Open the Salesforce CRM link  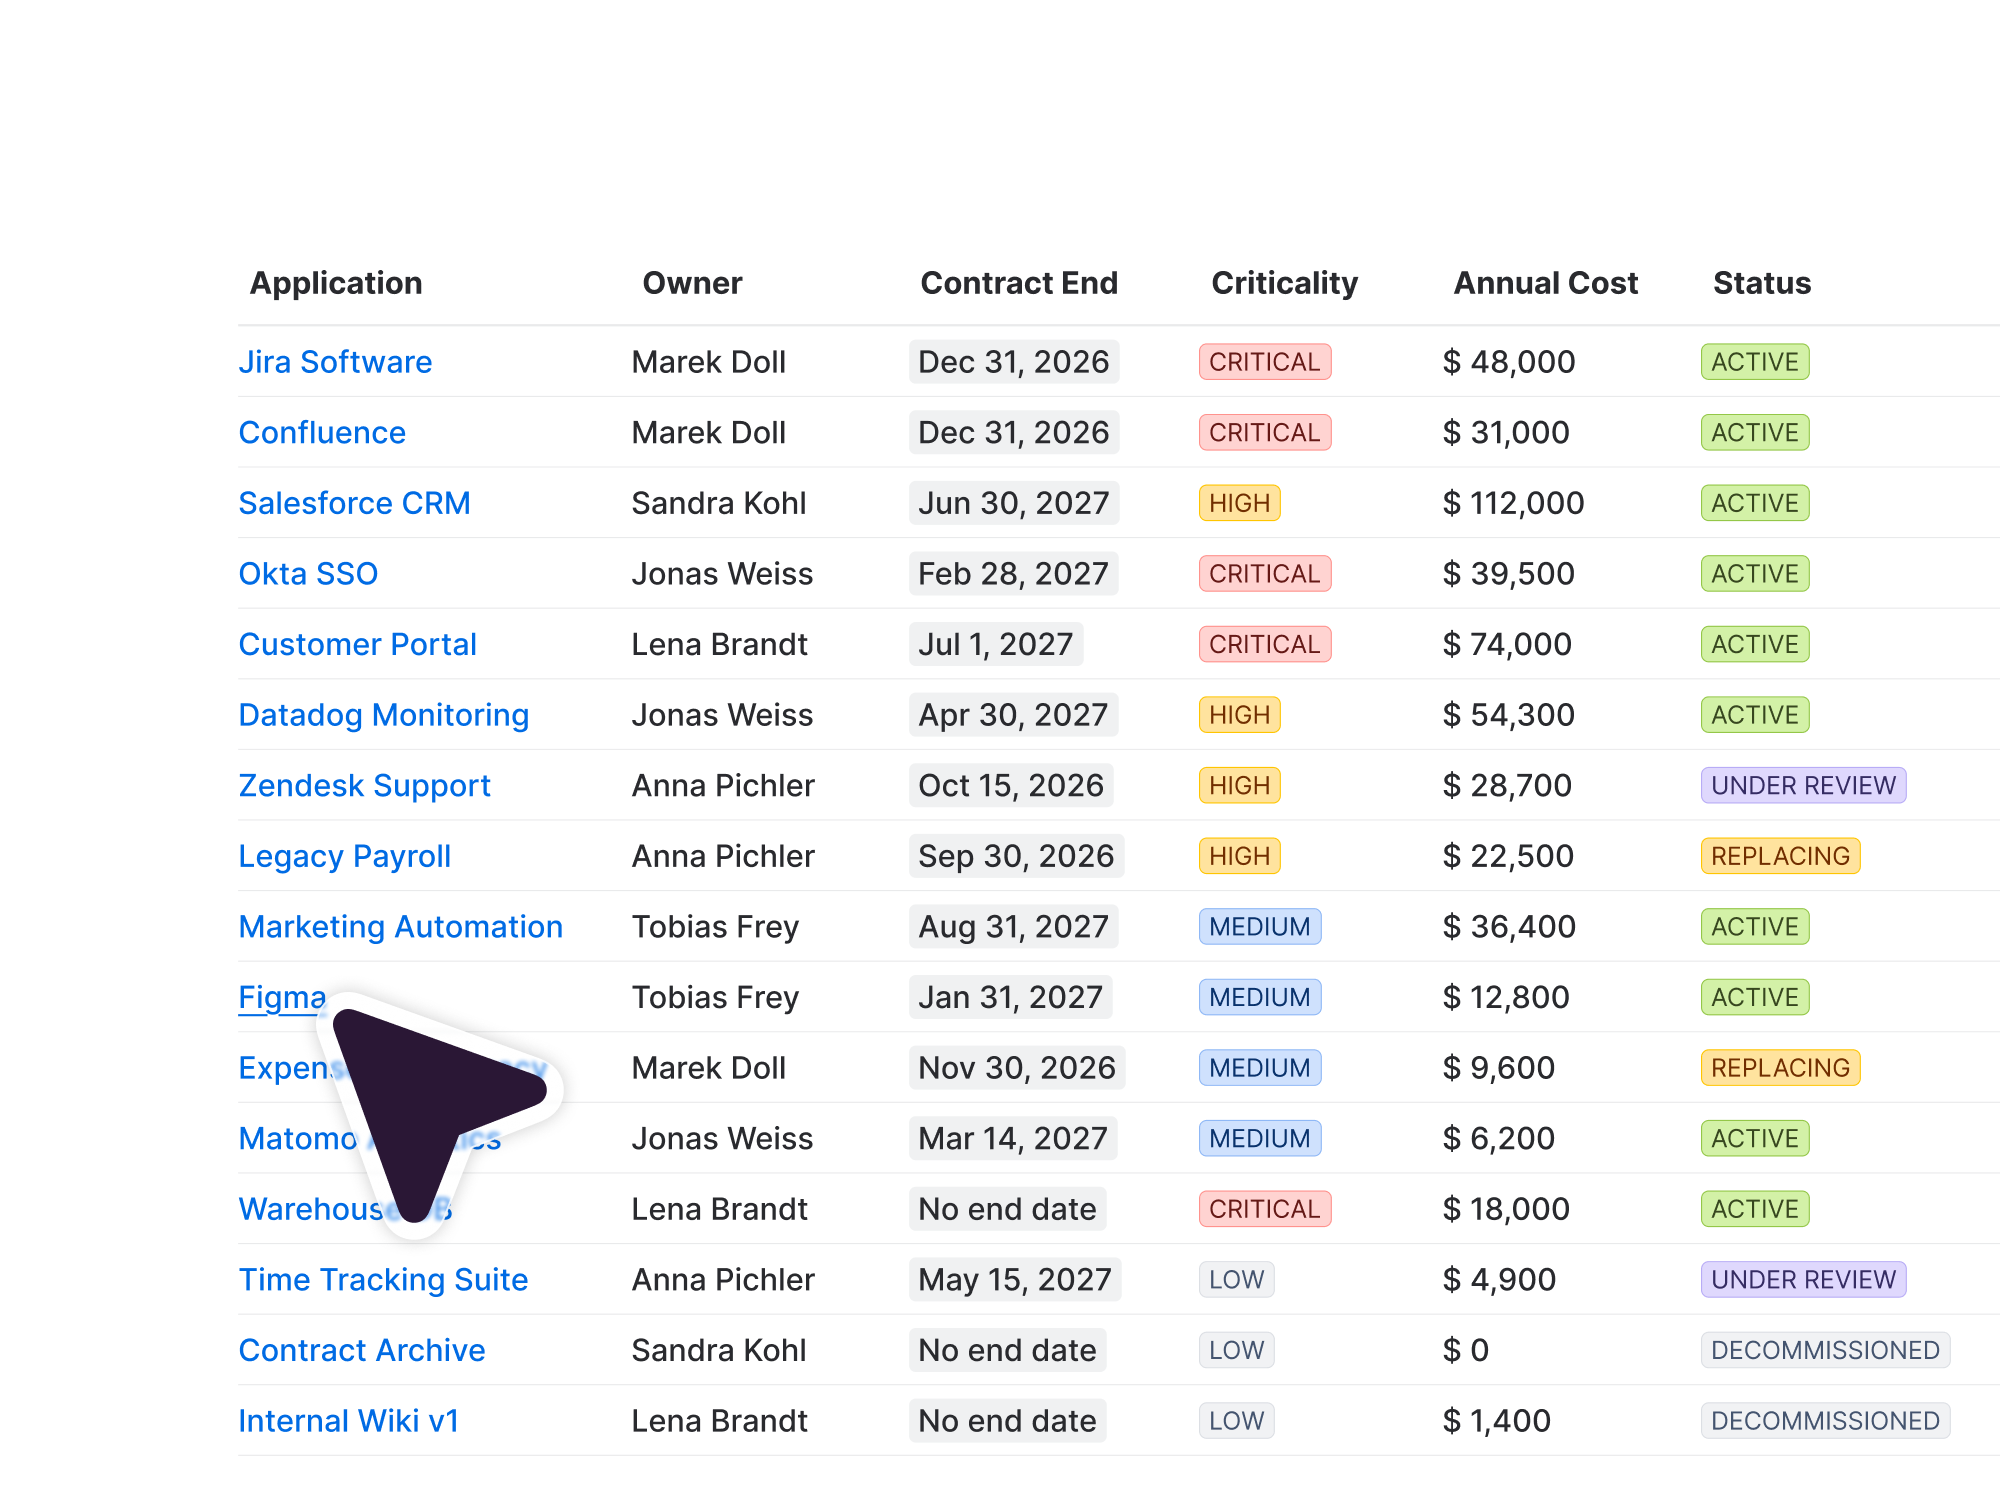point(354,503)
